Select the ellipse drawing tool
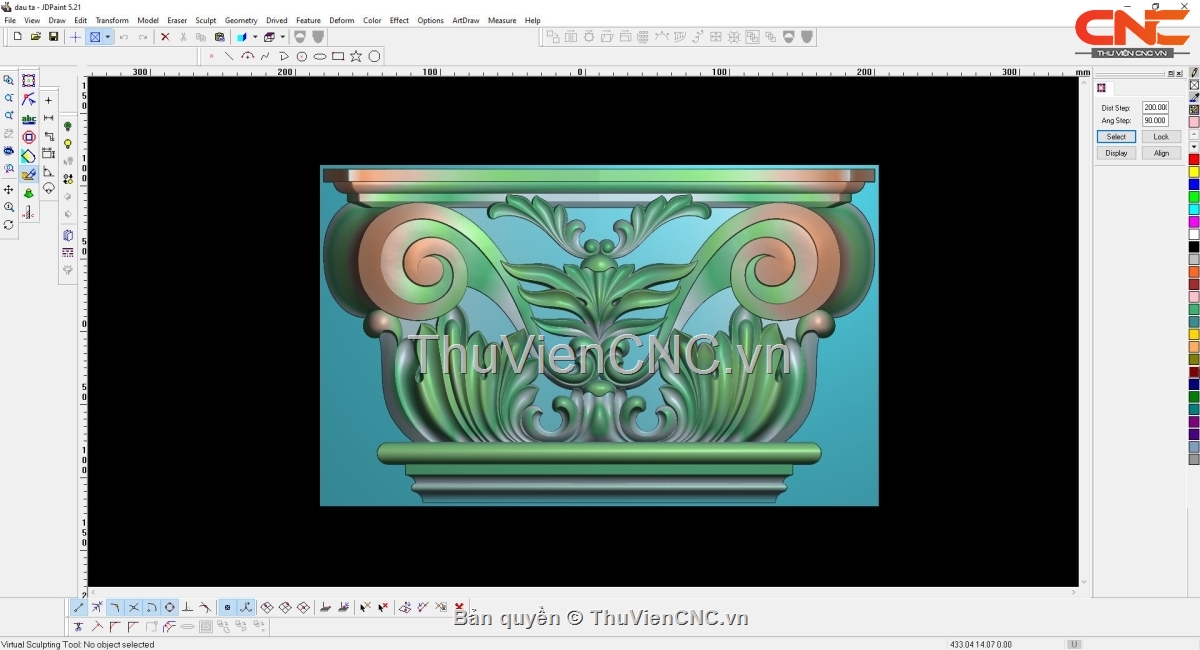The image size is (1200, 650). [x=320, y=56]
